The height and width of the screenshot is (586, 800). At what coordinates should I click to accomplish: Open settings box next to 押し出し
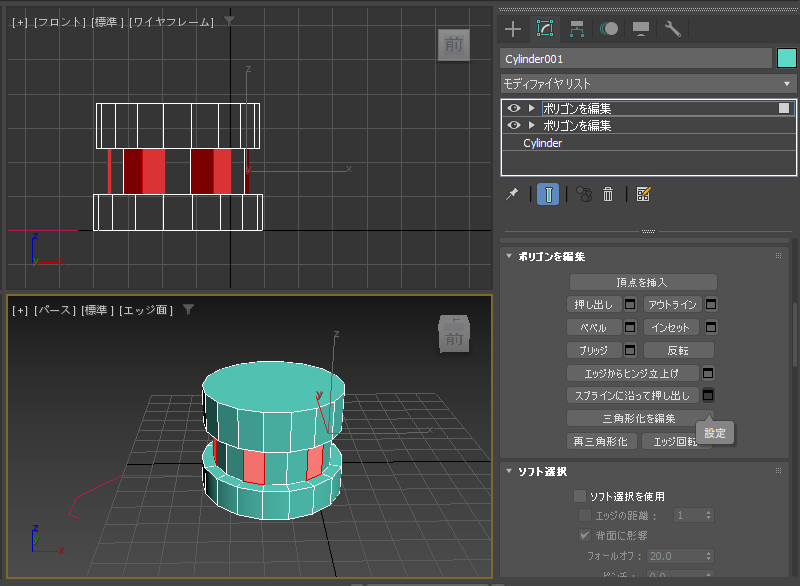point(630,304)
